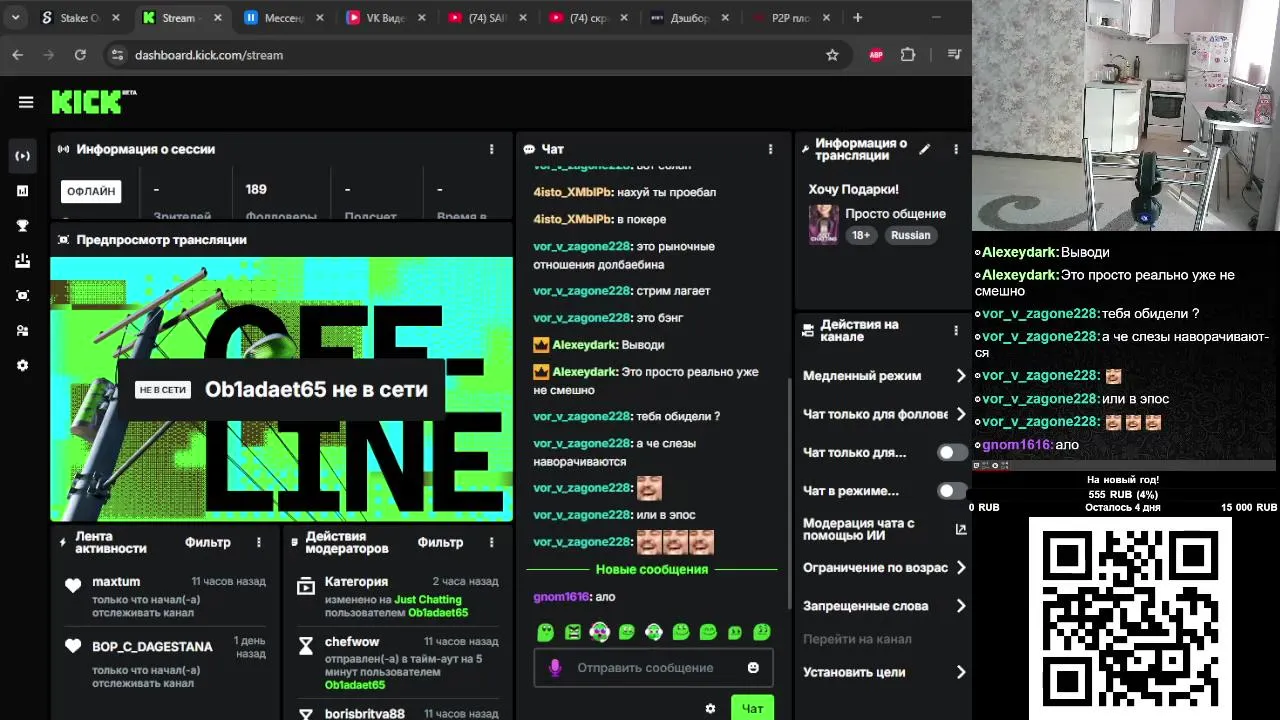The image size is (1280, 720).
Task: Click the ОФЛАЙН status badge
Action: (x=91, y=191)
